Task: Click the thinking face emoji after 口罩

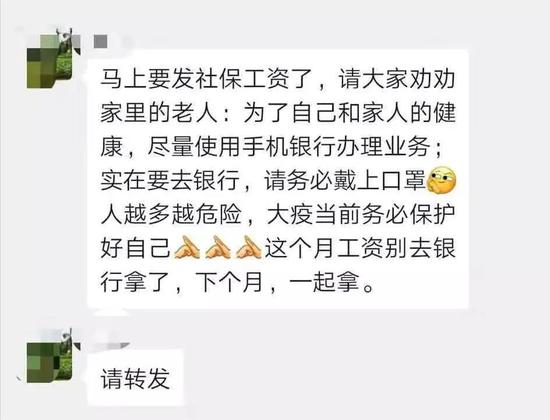Action: 441,181
